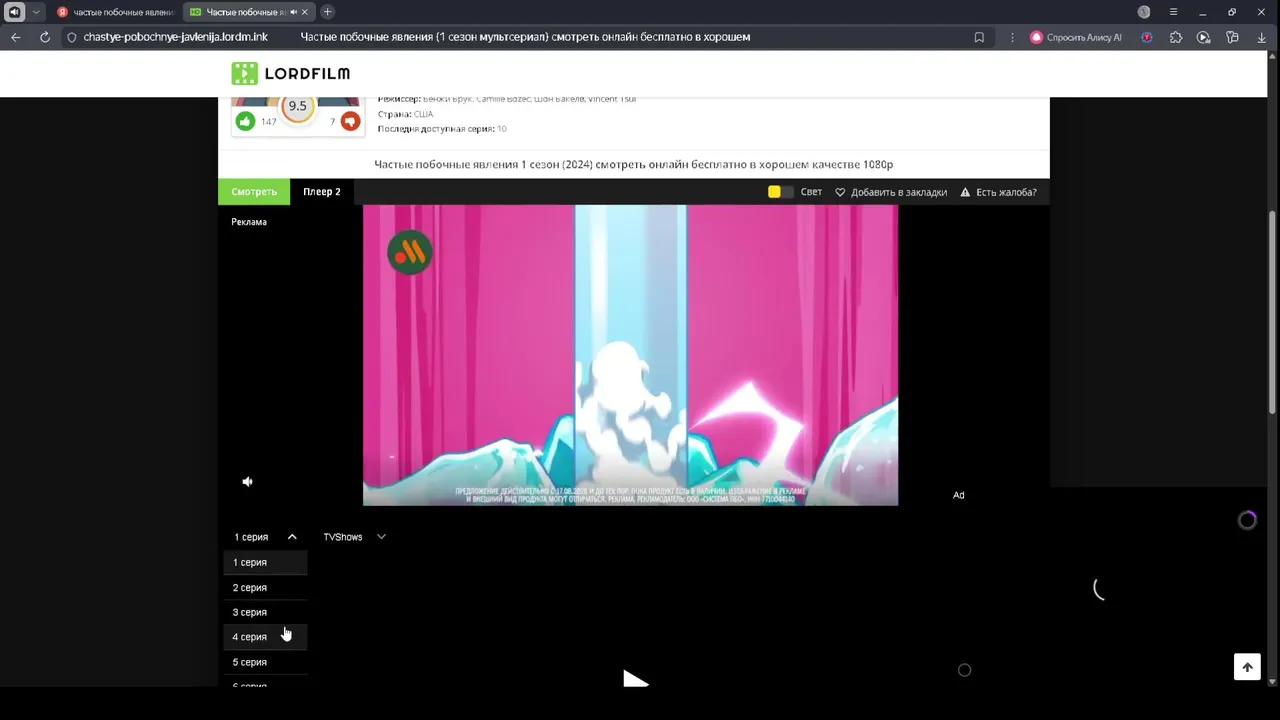Viewport: 1280px width, 720px height.
Task: Open the downloads arrow icon
Action: click(x=1262, y=37)
